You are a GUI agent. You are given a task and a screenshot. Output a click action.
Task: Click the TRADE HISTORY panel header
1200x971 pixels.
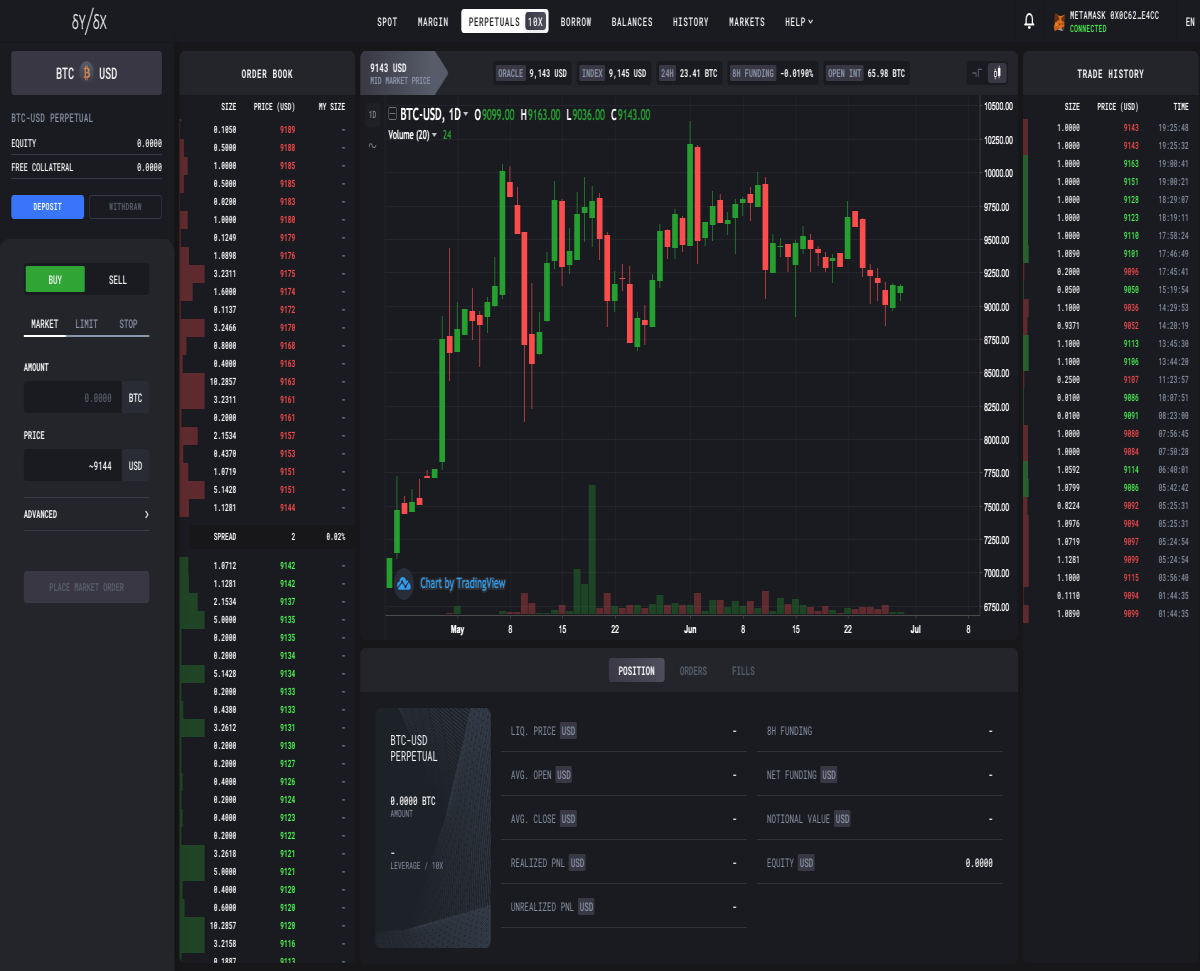(1110, 74)
